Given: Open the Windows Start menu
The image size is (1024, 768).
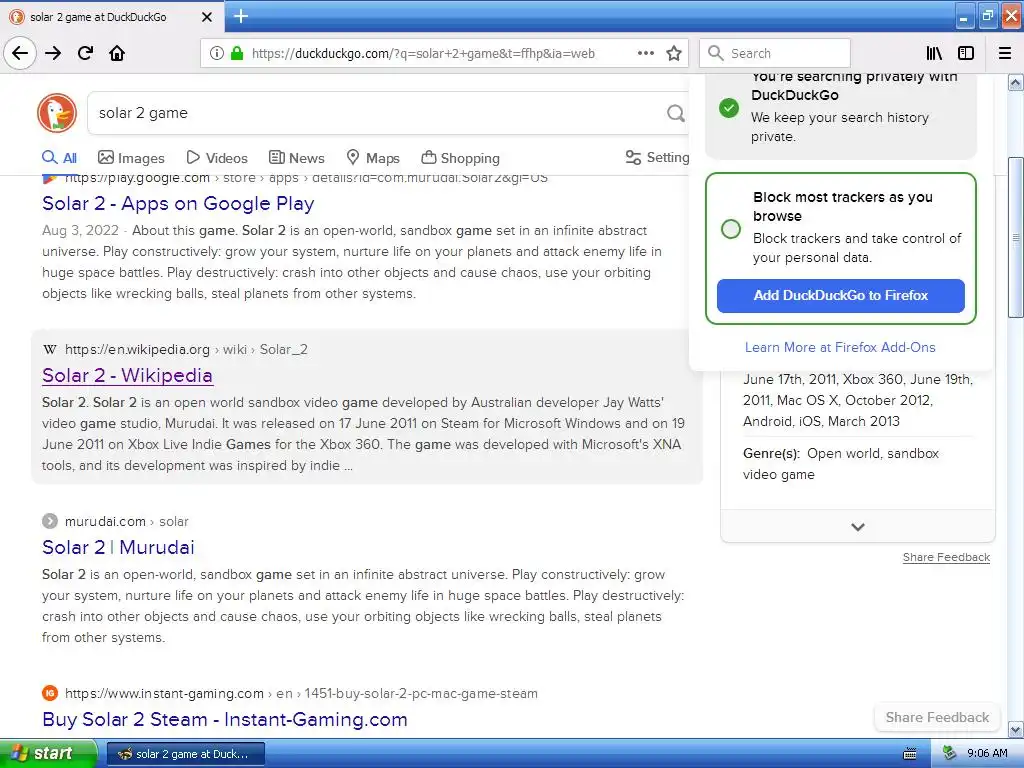Looking at the screenshot, I should 47,754.
